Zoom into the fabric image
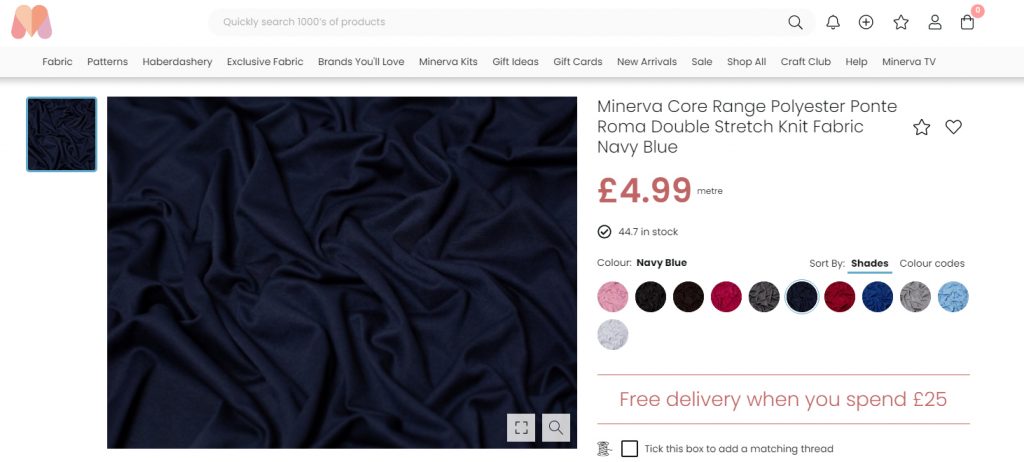Viewport: 1024px width, 462px height. 556,428
